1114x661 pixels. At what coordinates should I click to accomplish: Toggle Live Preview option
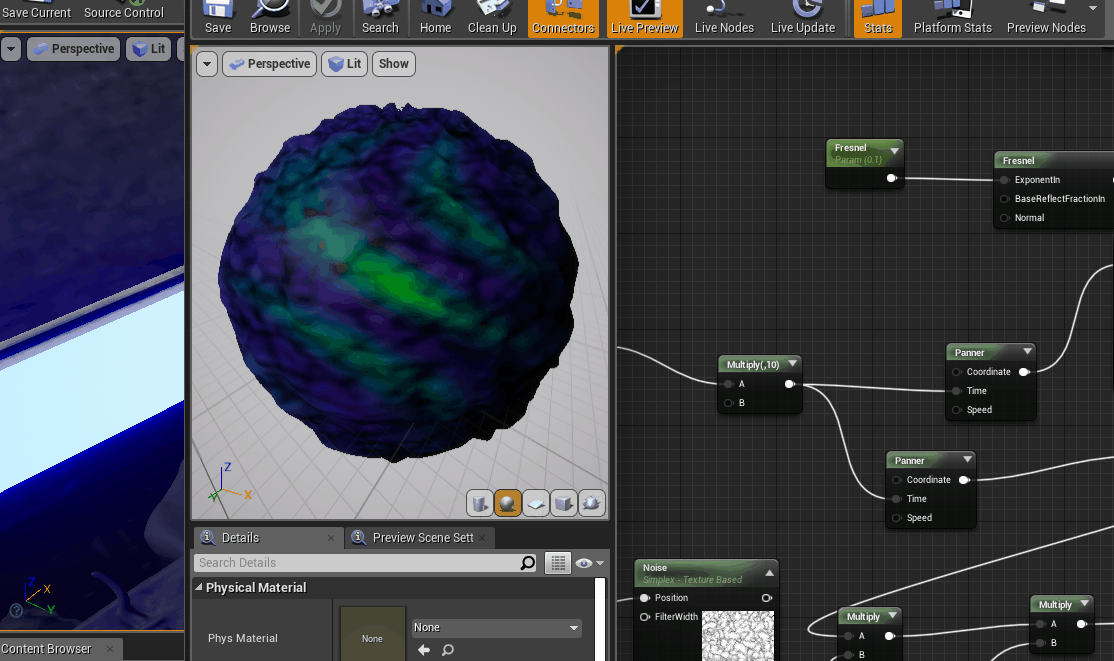644,18
